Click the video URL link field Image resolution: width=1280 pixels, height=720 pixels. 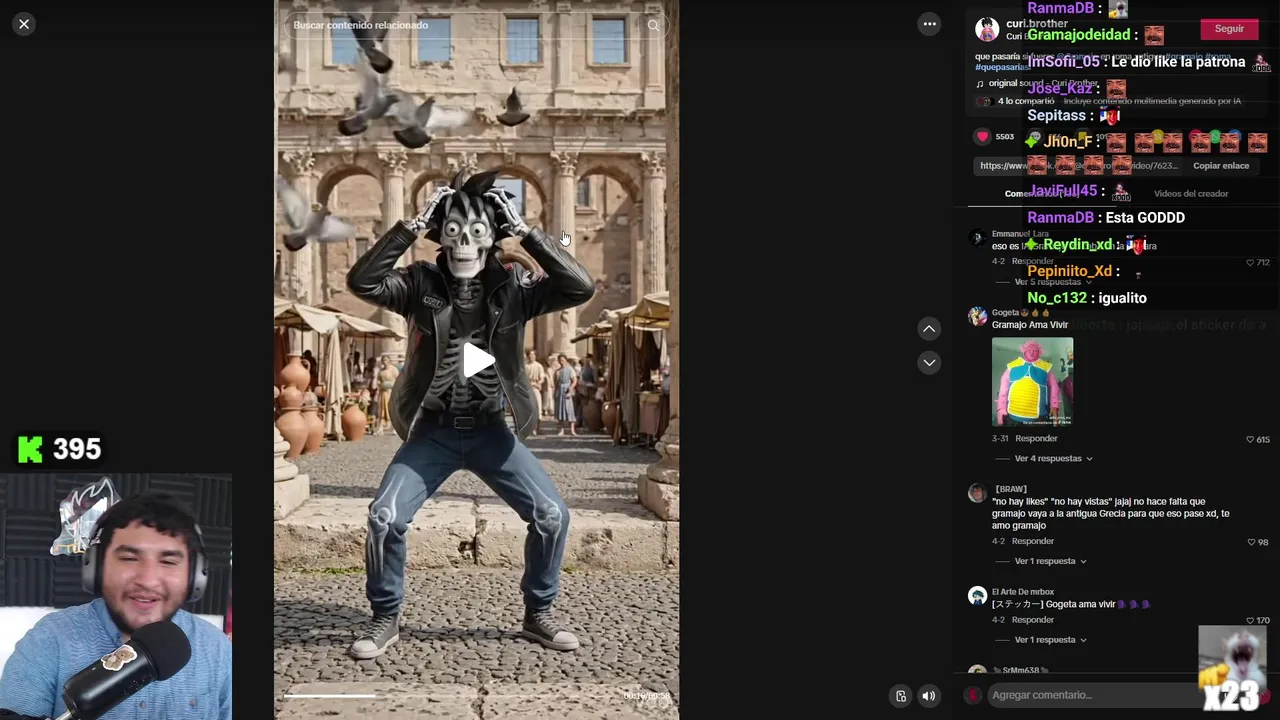[1080, 166]
